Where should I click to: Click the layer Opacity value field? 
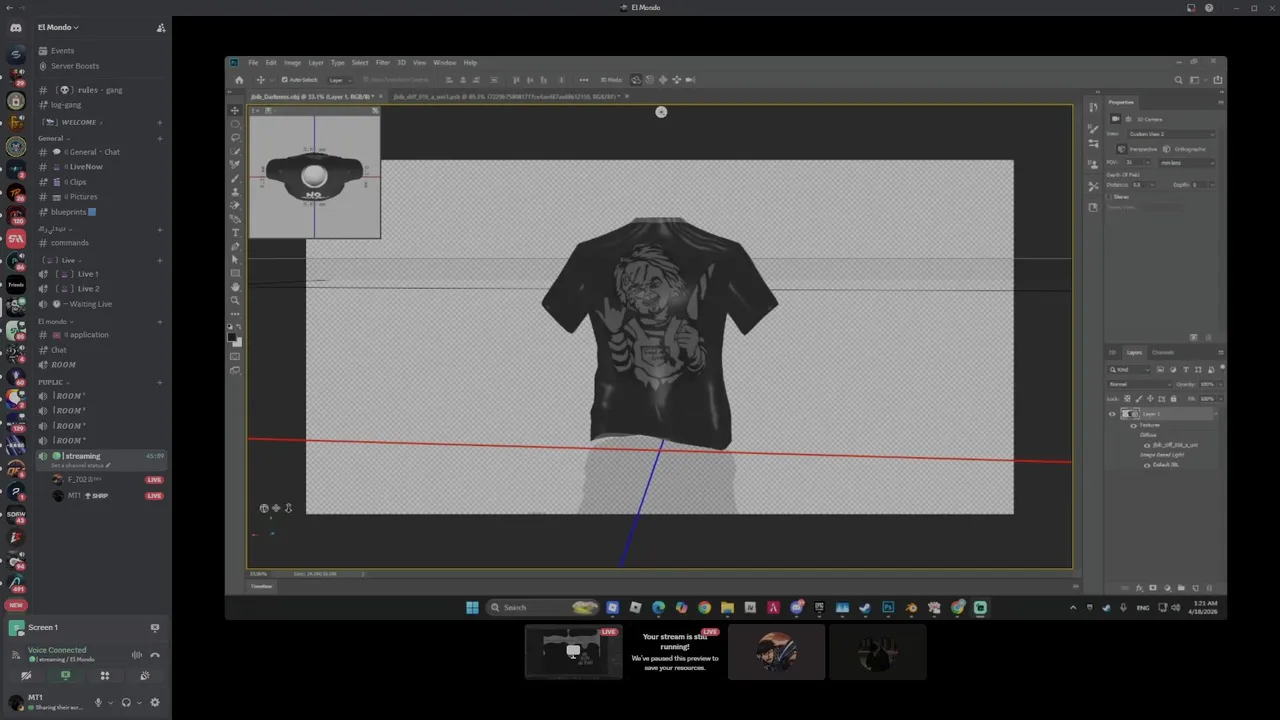click(x=1207, y=384)
